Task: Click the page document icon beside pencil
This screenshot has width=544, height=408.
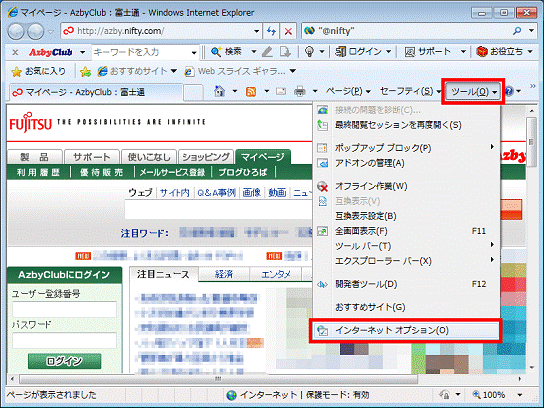Action: [285, 52]
